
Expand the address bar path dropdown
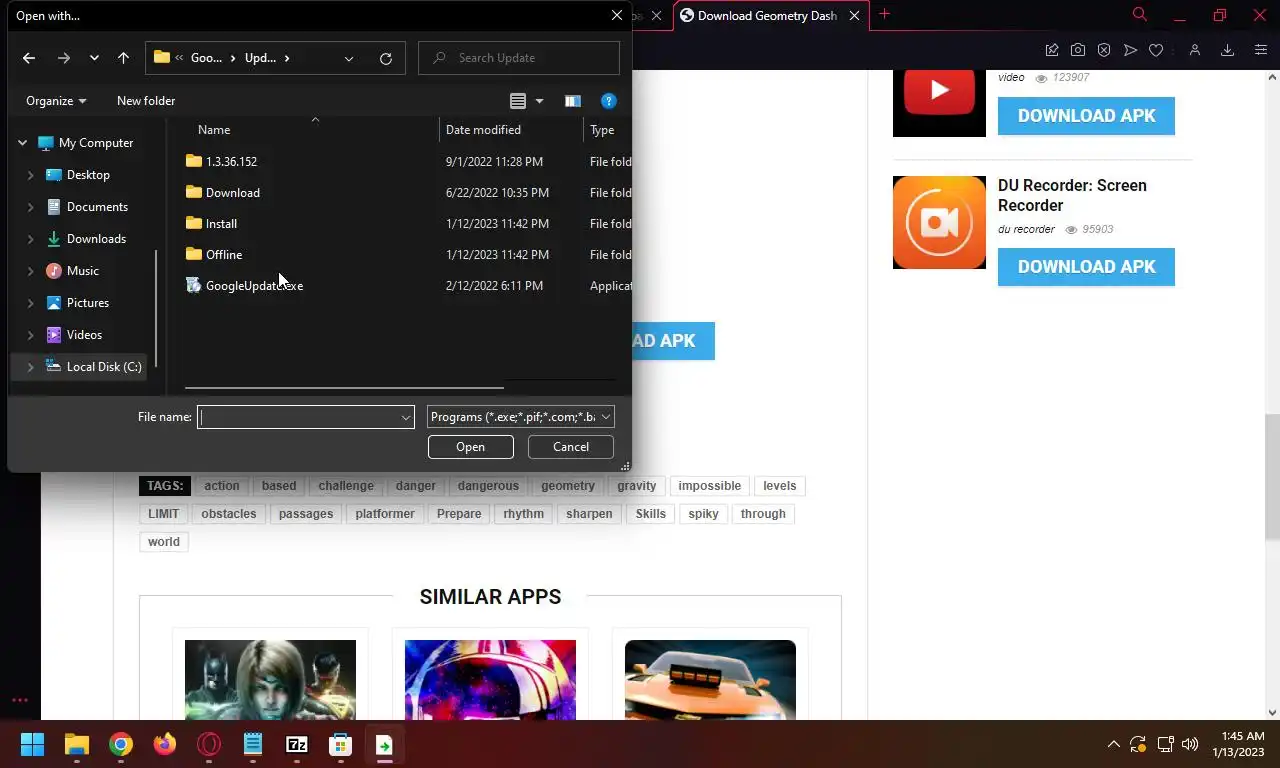pos(349,58)
